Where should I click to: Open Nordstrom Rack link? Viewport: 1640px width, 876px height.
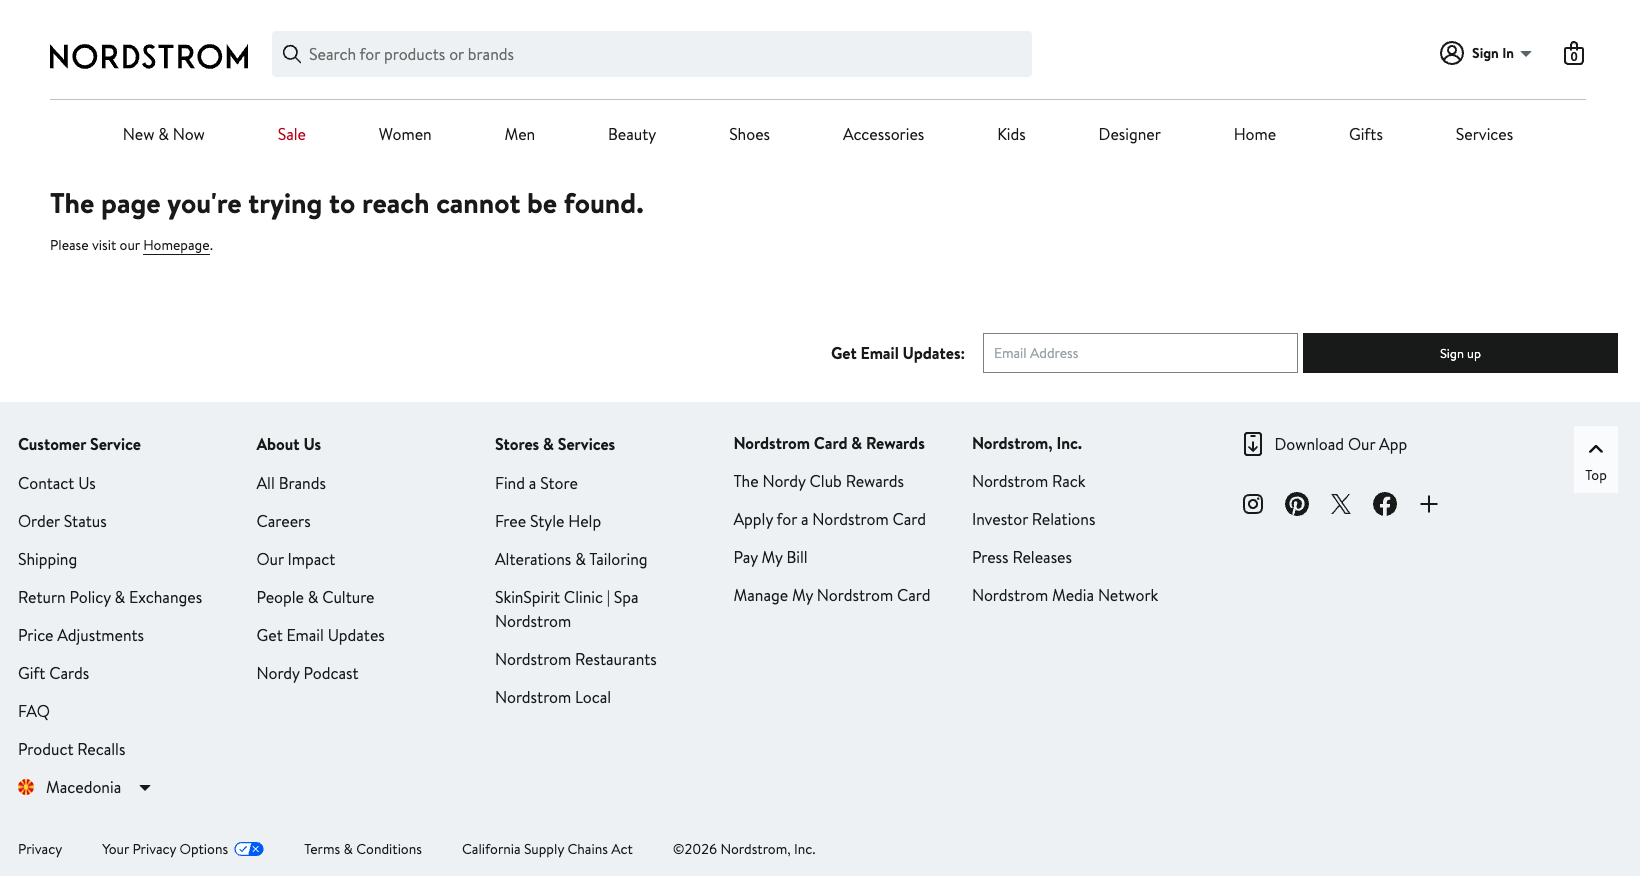pyautogui.click(x=1029, y=481)
